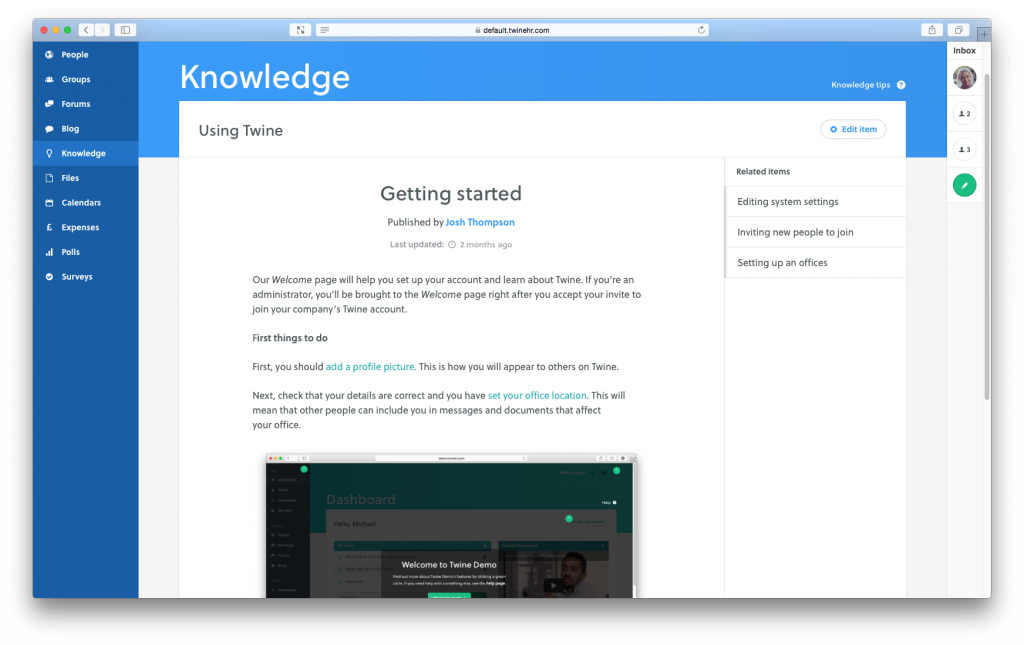Click the Forums speech bubbles icon

(x=49, y=104)
